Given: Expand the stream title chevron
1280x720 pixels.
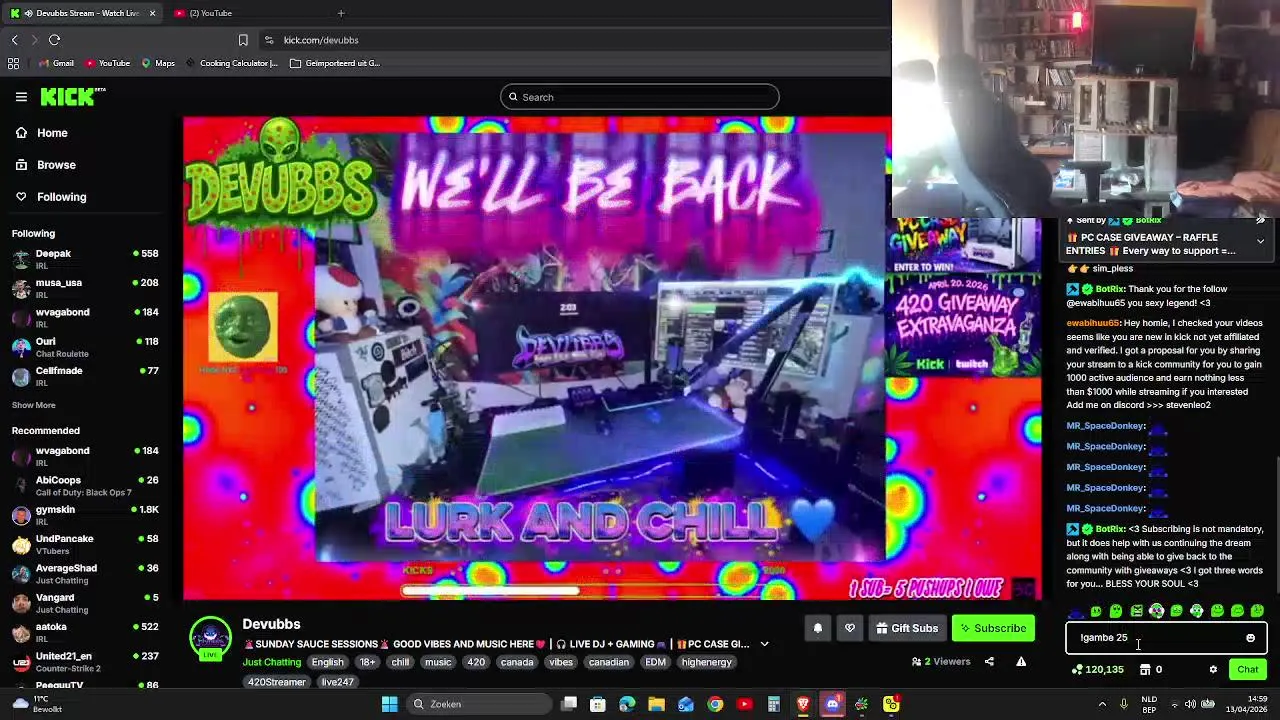Looking at the screenshot, I should pos(764,645).
